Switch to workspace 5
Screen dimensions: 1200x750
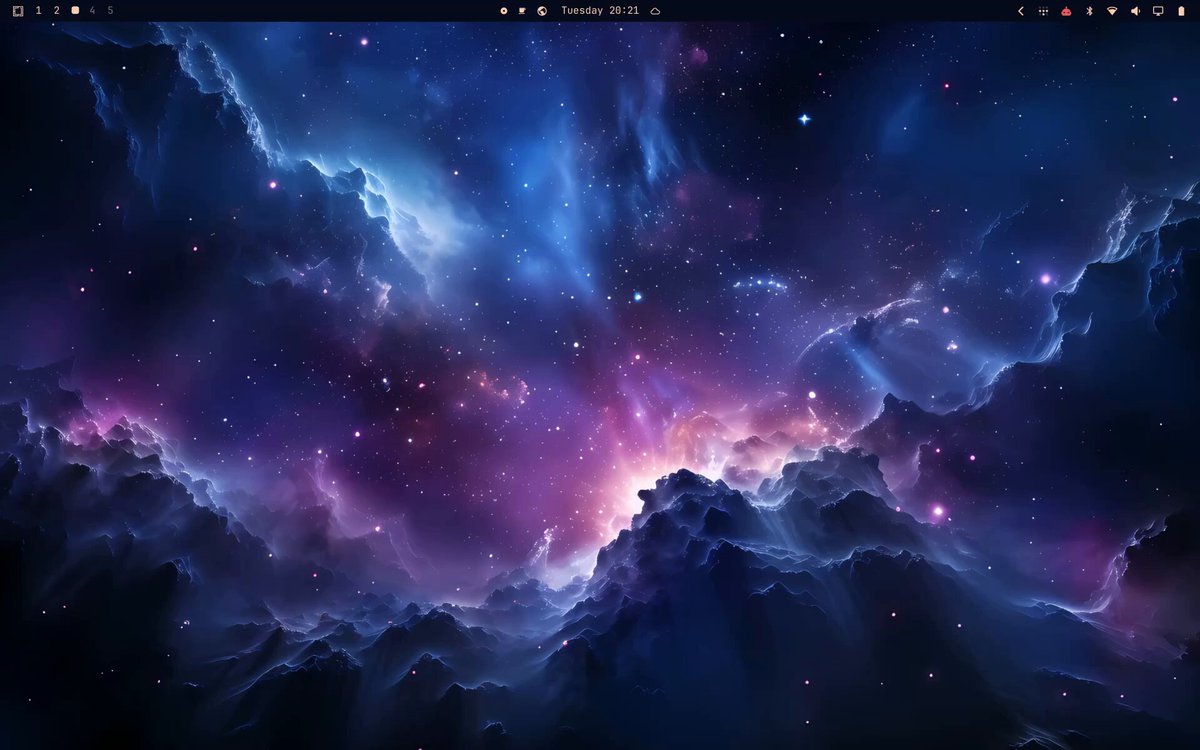click(x=110, y=11)
